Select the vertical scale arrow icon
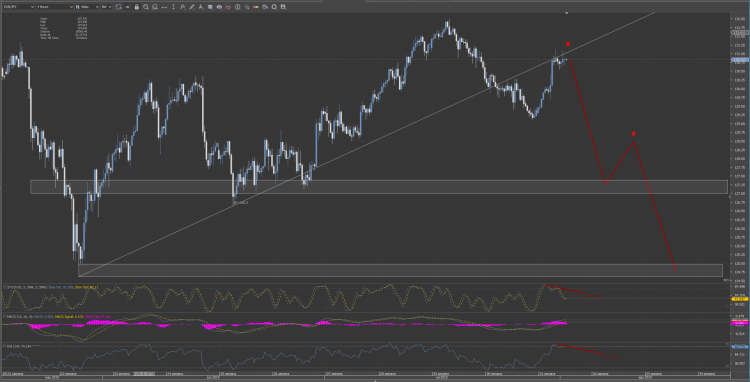 click(x=174, y=7)
